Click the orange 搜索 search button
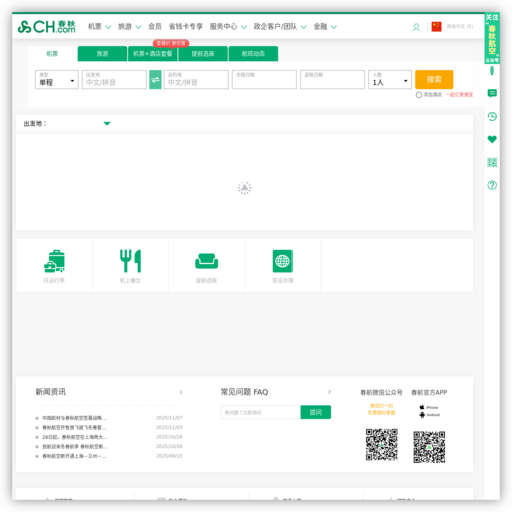 tap(434, 79)
